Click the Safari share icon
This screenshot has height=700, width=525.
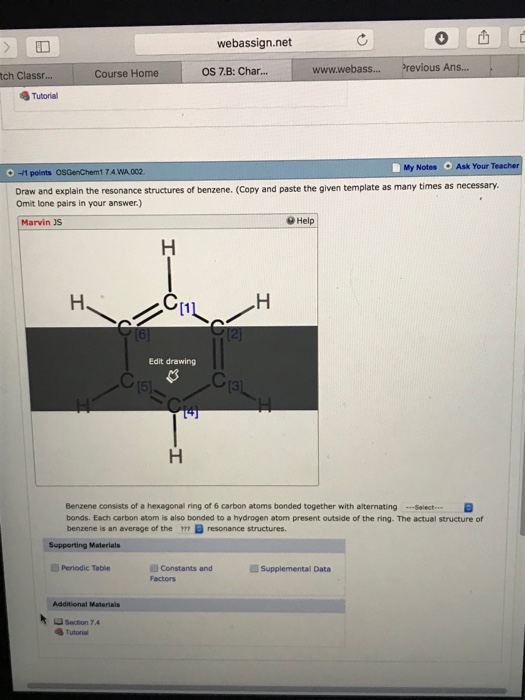[x=483, y=39]
